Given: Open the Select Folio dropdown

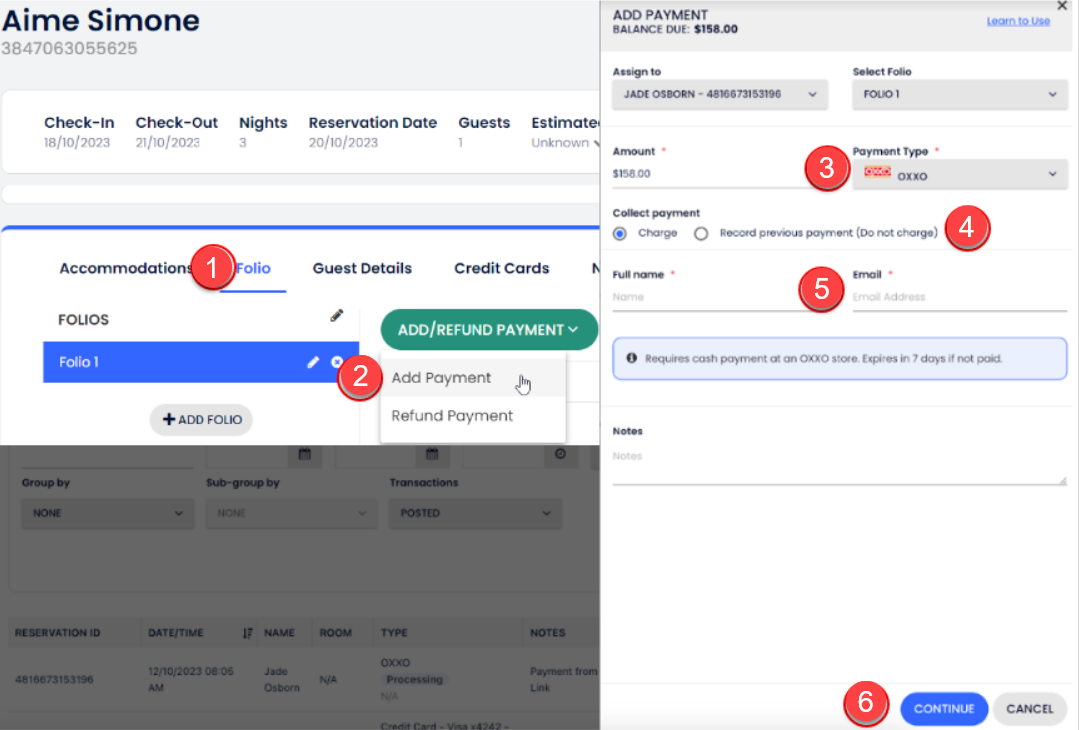Looking at the screenshot, I should tap(960, 94).
